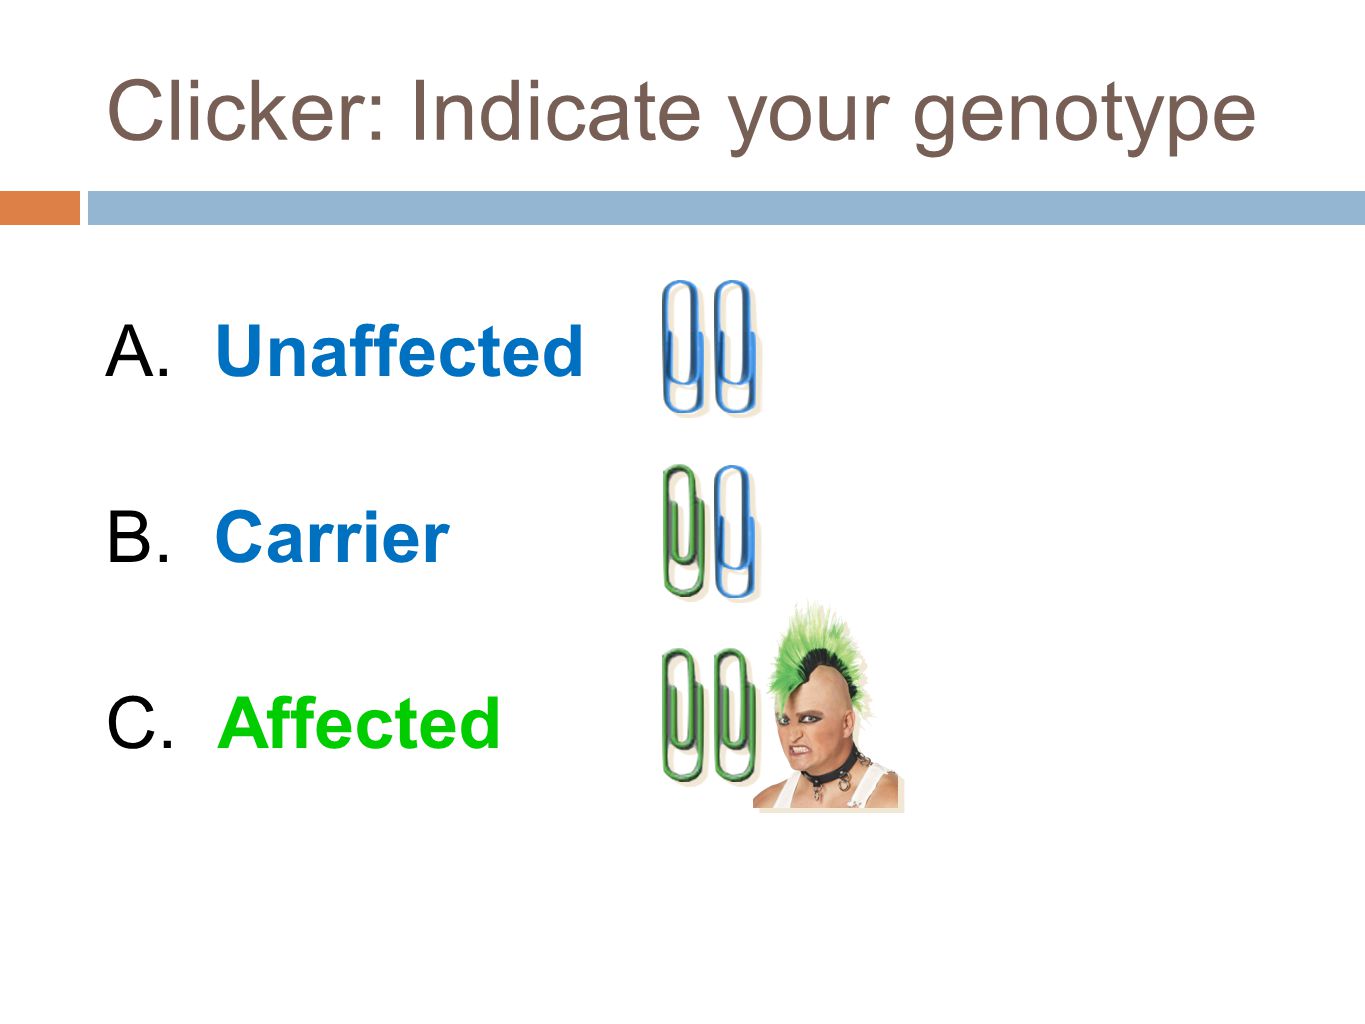Click the right green paperclip beside Affected
The image size is (1365, 1024).
[x=735, y=715]
